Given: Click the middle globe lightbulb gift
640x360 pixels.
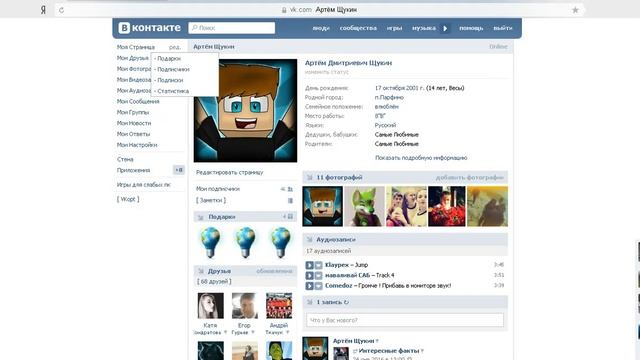Looking at the screenshot, I should click(245, 242).
